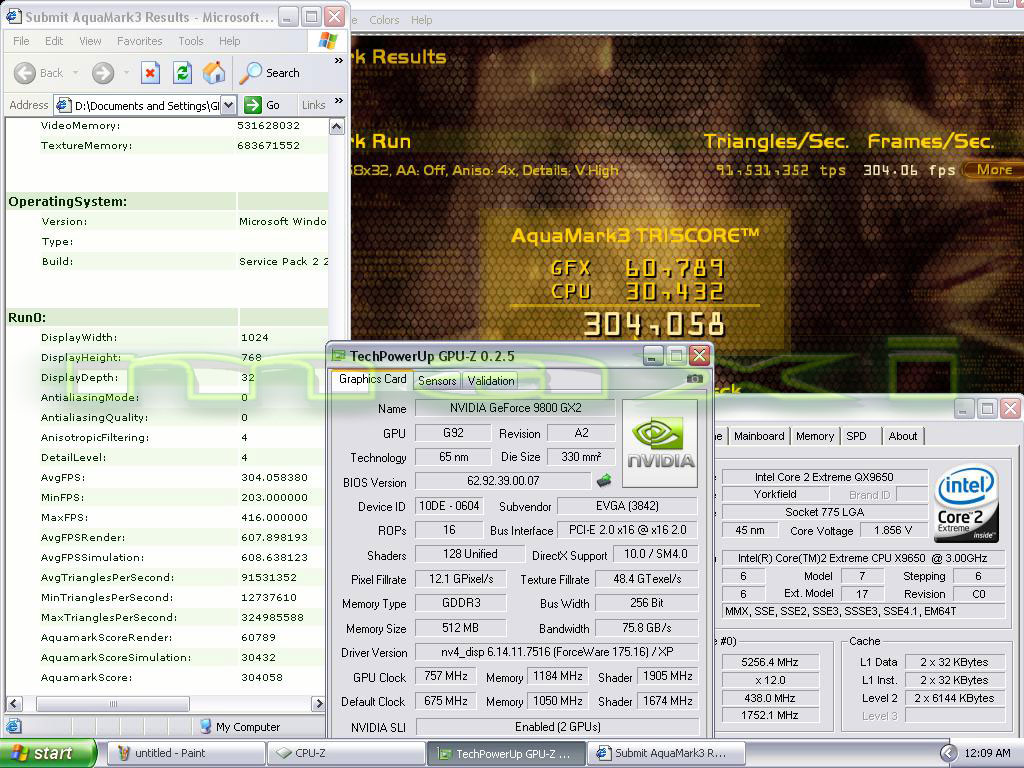
Task: Open the address bar dropdown
Action: click(228, 104)
